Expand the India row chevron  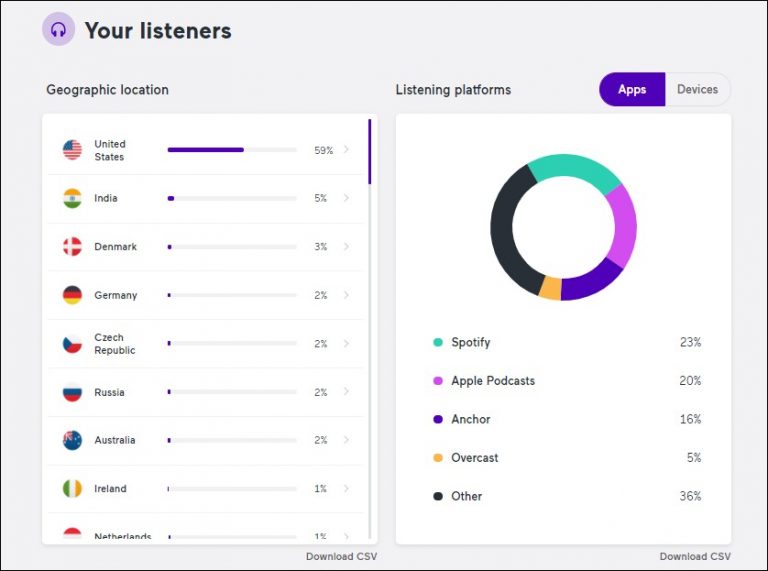(x=346, y=198)
